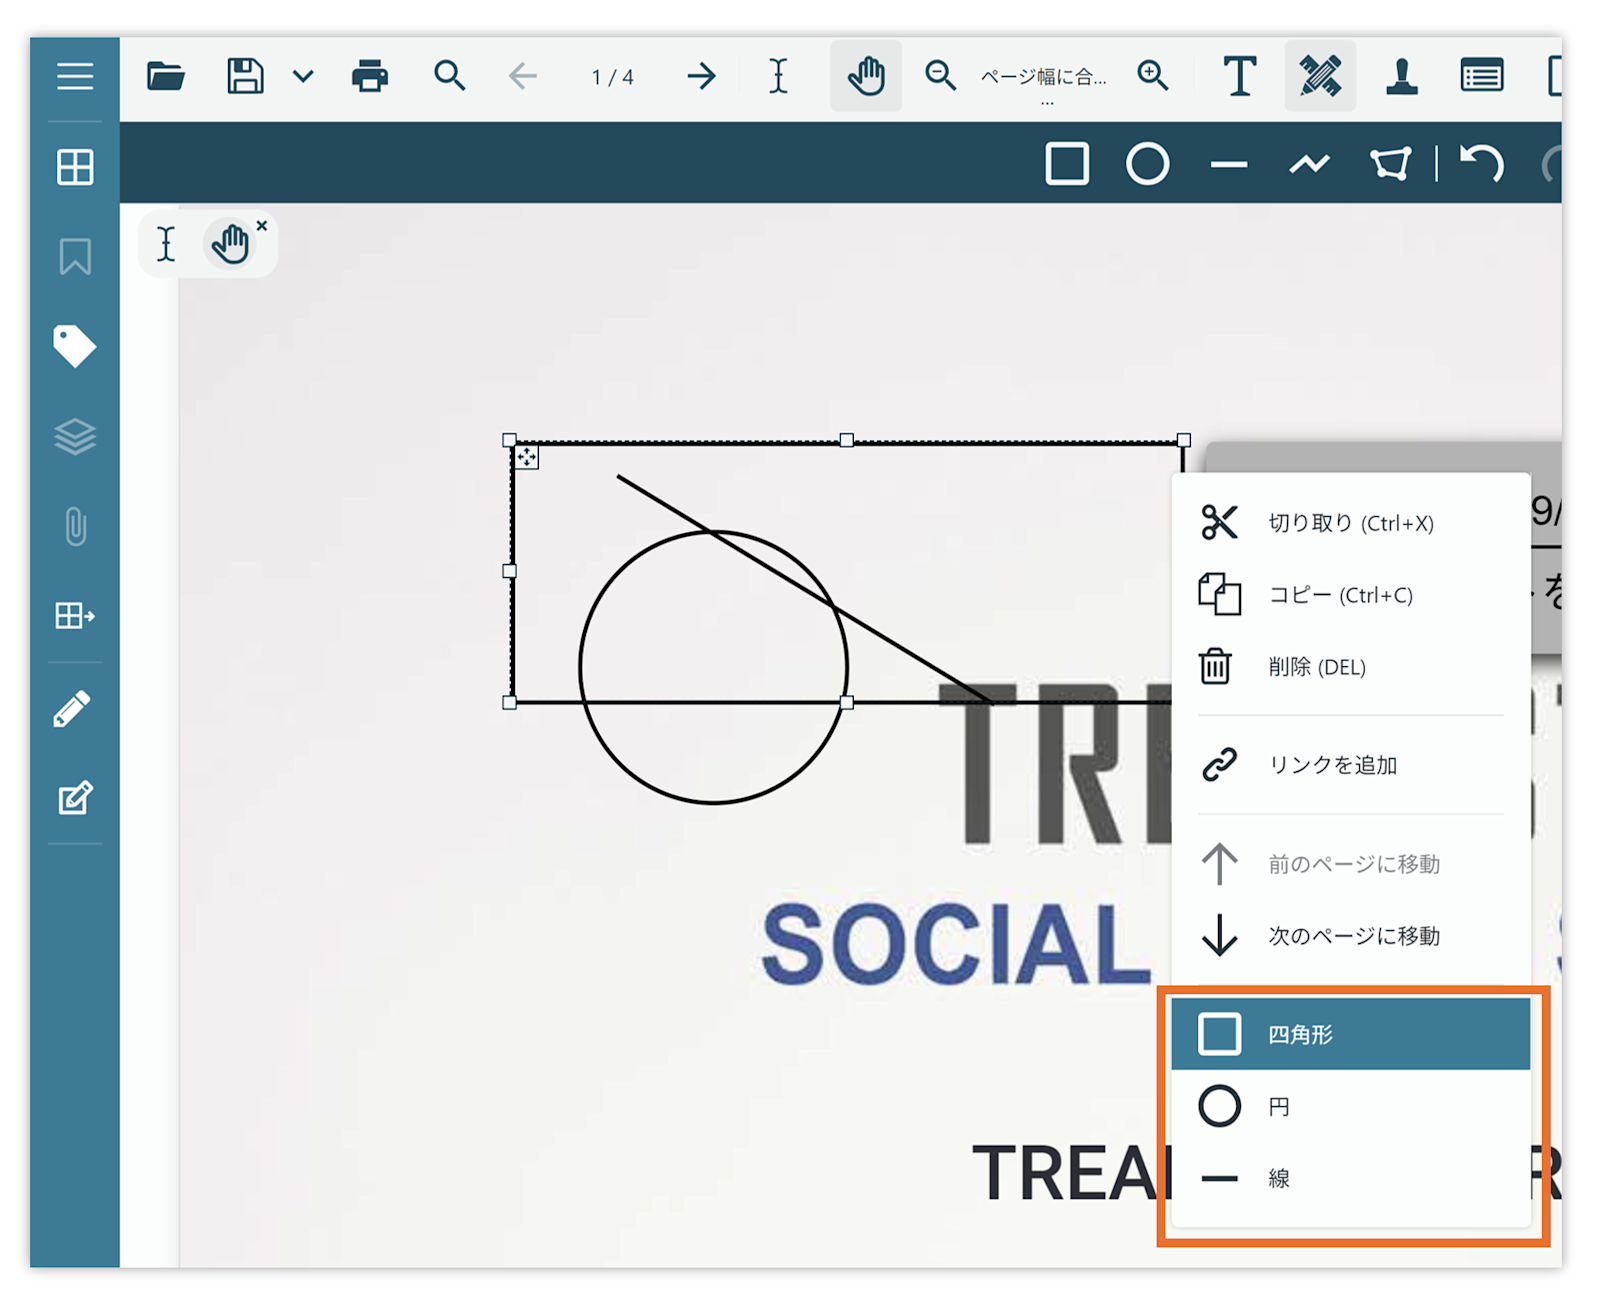This screenshot has width=1600, height=1304.
Task: Open the page-width zoom dropdown
Action: tap(1045, 78)
